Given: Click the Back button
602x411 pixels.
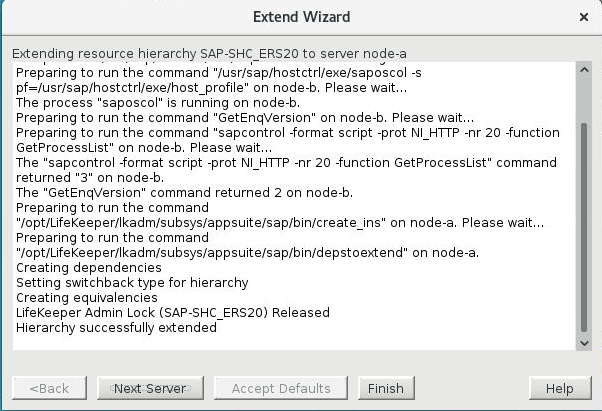Looking at the screenshot, I should [49, 388].
